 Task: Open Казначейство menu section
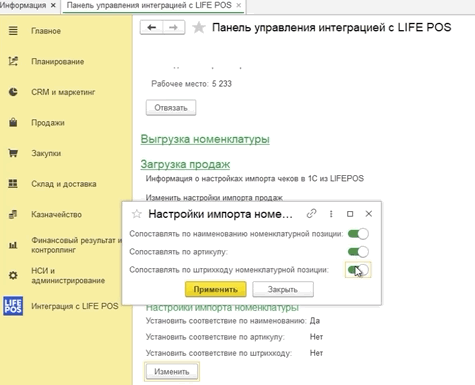(56, 214)
